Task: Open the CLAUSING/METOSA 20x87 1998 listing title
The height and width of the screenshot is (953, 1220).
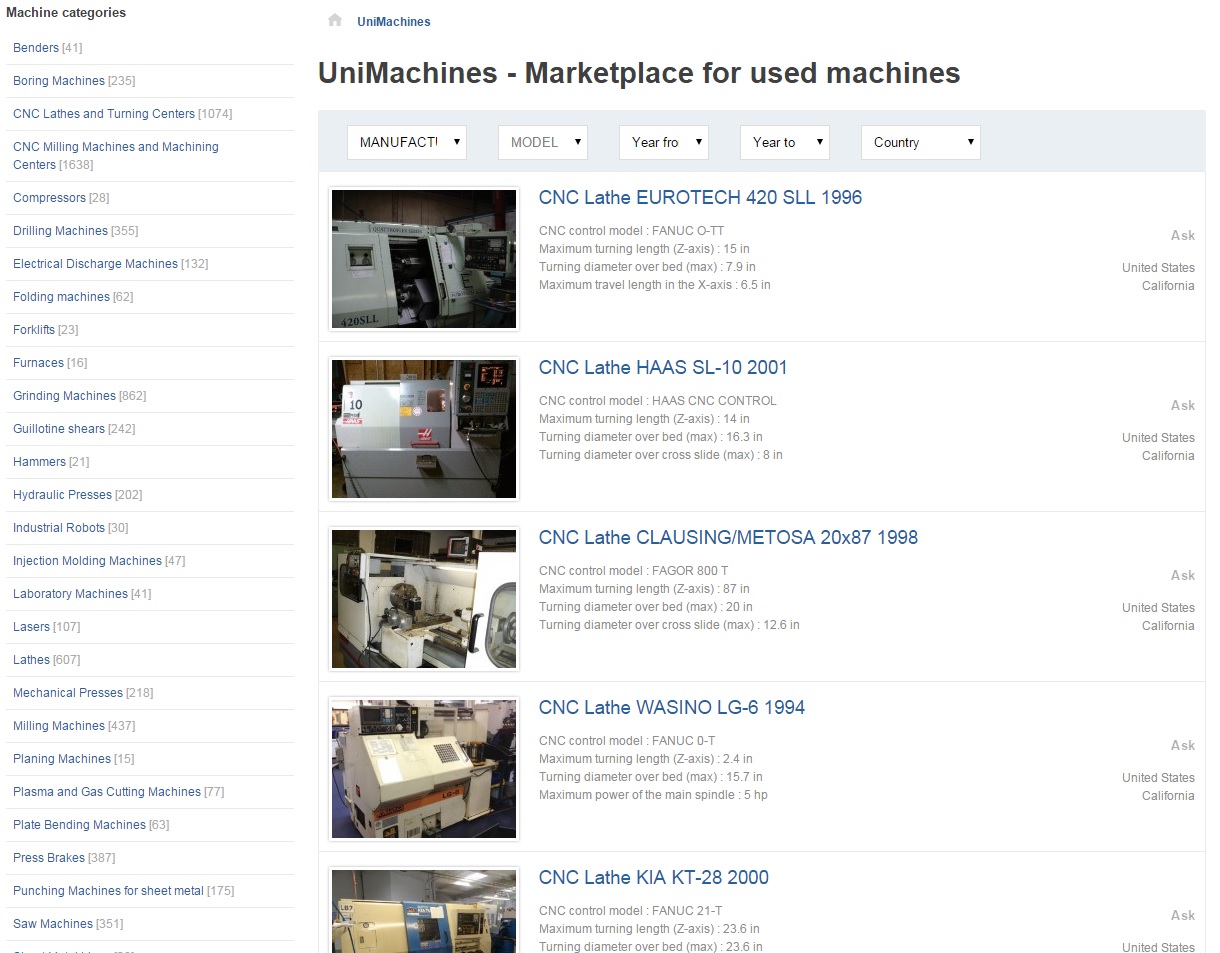Action: coord(728,537)
